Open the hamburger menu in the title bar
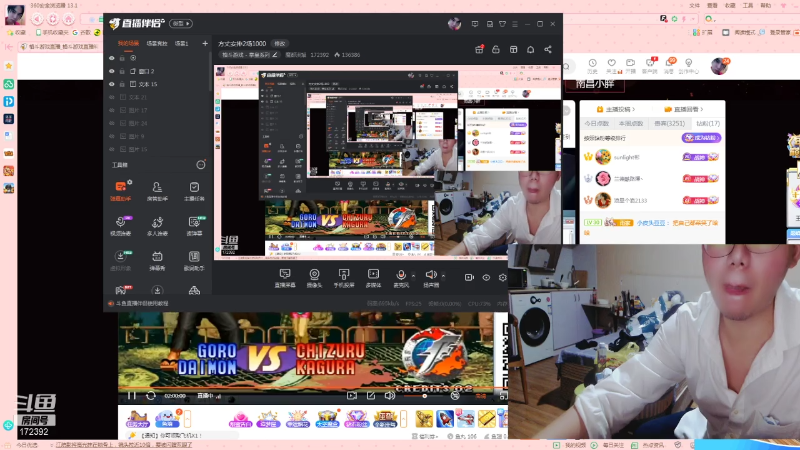 [515, 24]
